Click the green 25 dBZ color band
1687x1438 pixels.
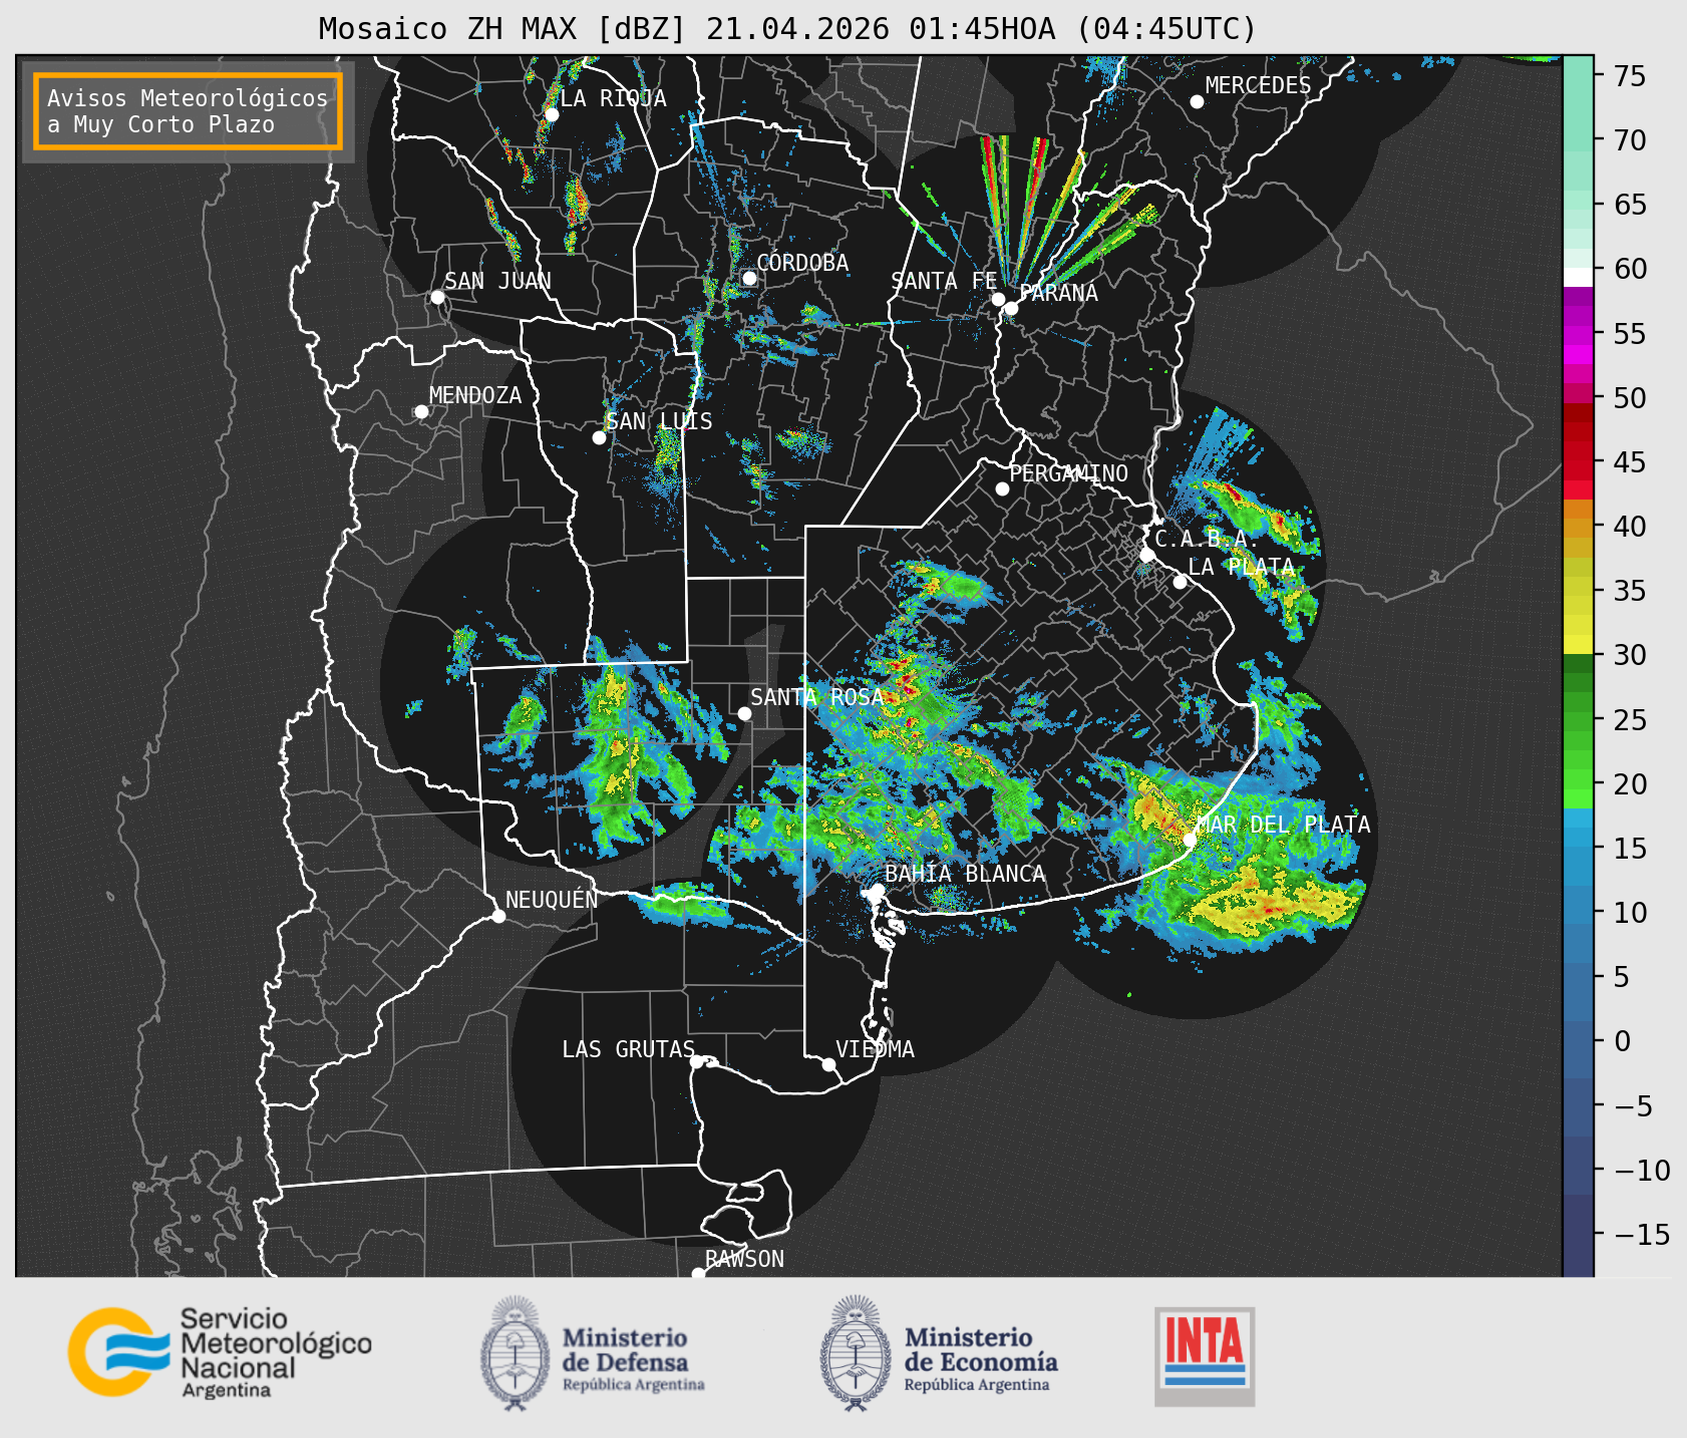1578,719
